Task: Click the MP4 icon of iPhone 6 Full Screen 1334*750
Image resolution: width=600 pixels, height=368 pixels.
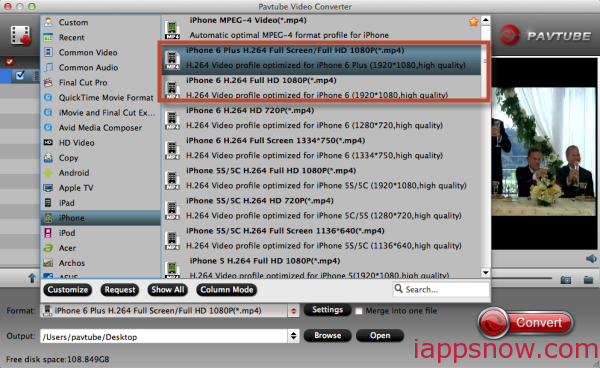Action: 172,150
